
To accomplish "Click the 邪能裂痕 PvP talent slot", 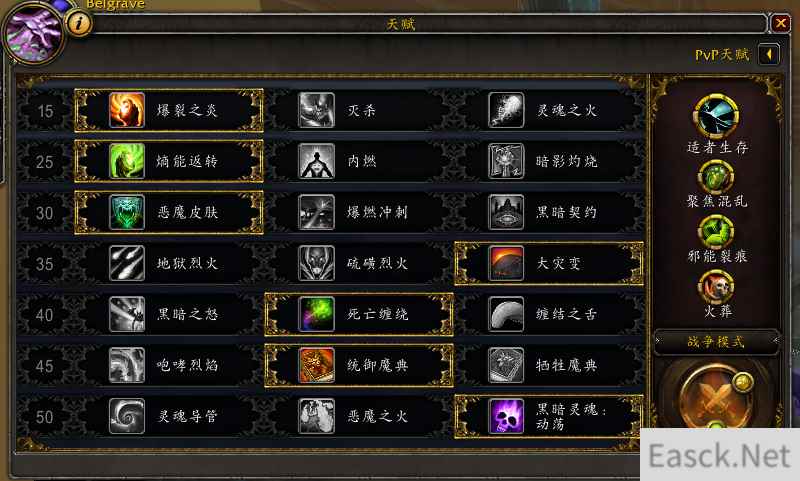I will click(716, 232).
